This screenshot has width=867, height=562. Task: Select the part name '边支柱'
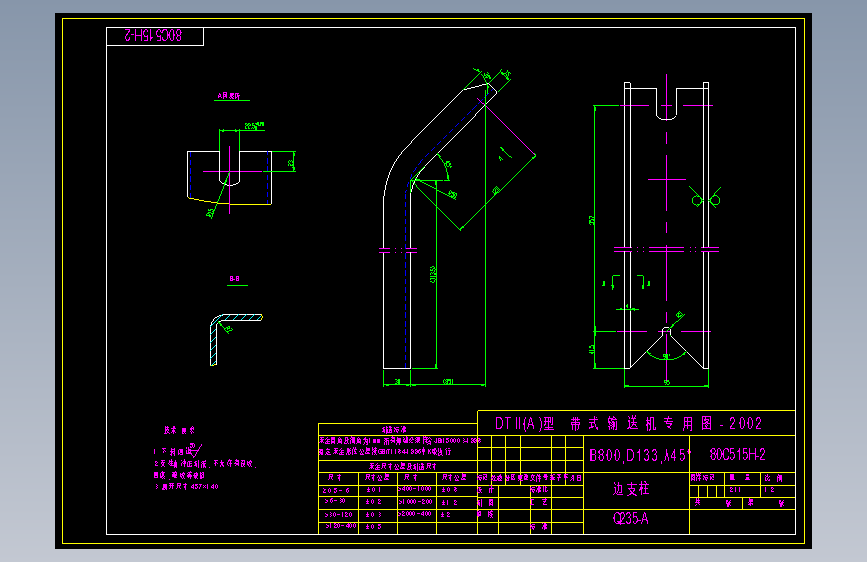tap(631, 489)
